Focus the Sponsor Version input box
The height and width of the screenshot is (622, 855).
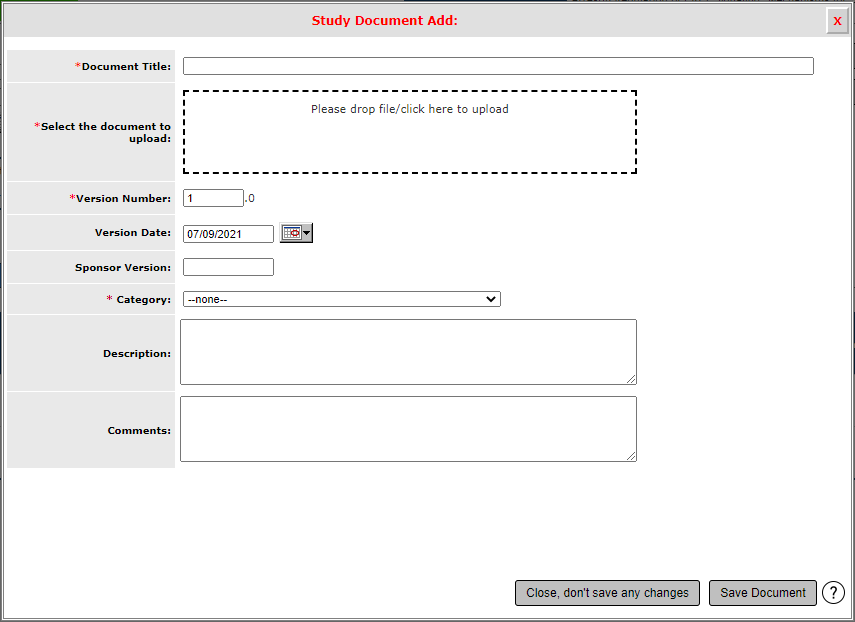228,267
